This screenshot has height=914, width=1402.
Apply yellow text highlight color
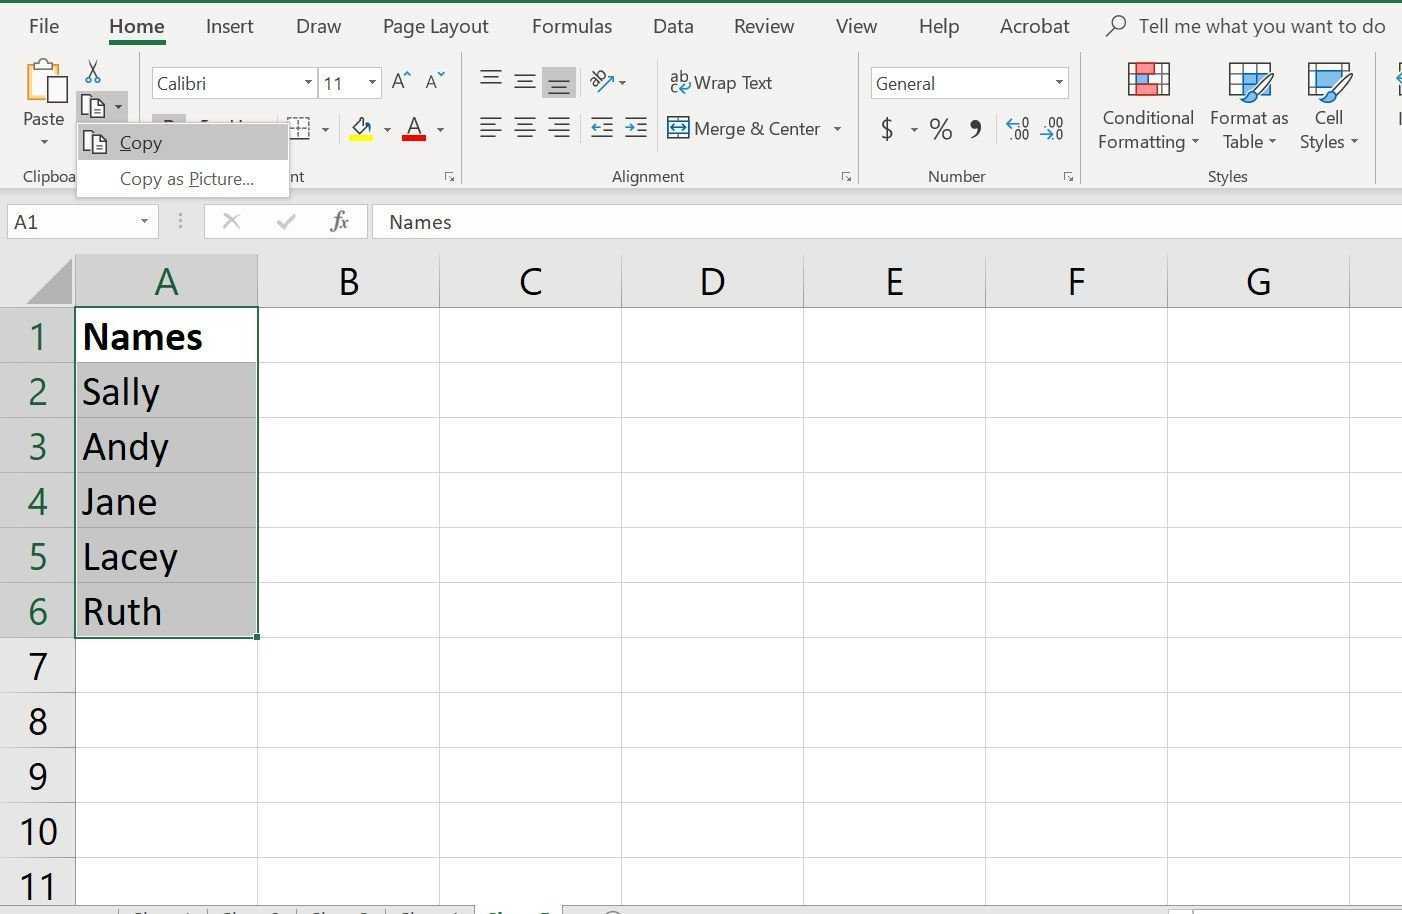(362, 129)
